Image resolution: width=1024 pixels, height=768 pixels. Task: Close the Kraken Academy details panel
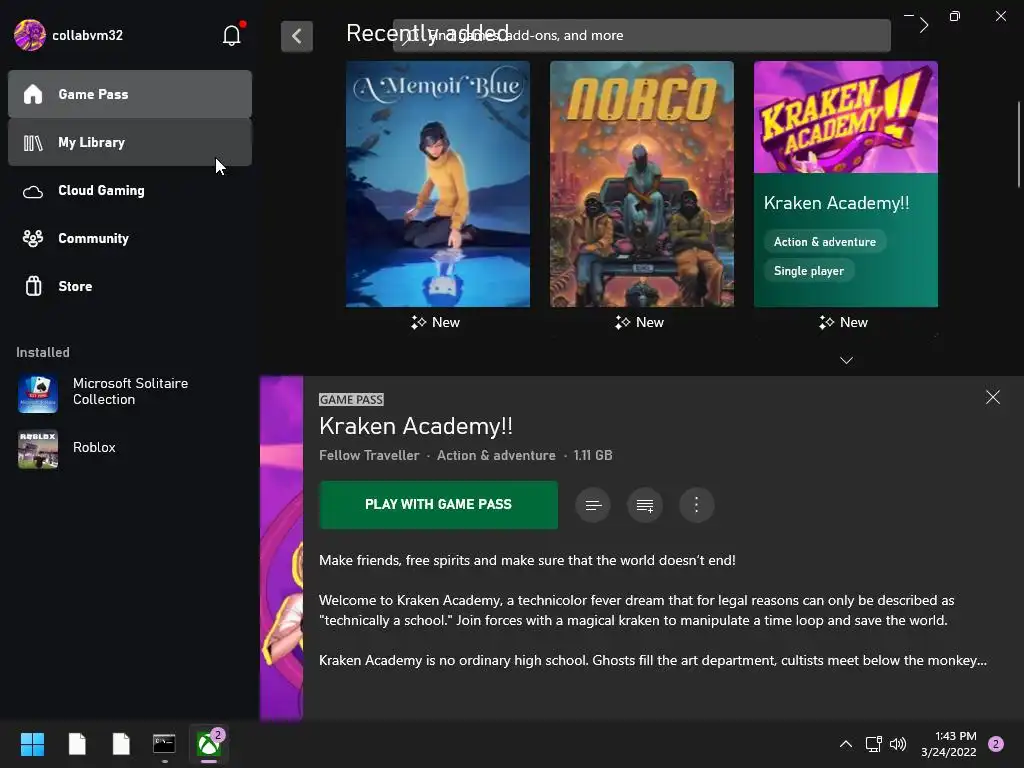click(x=993, y=397)
